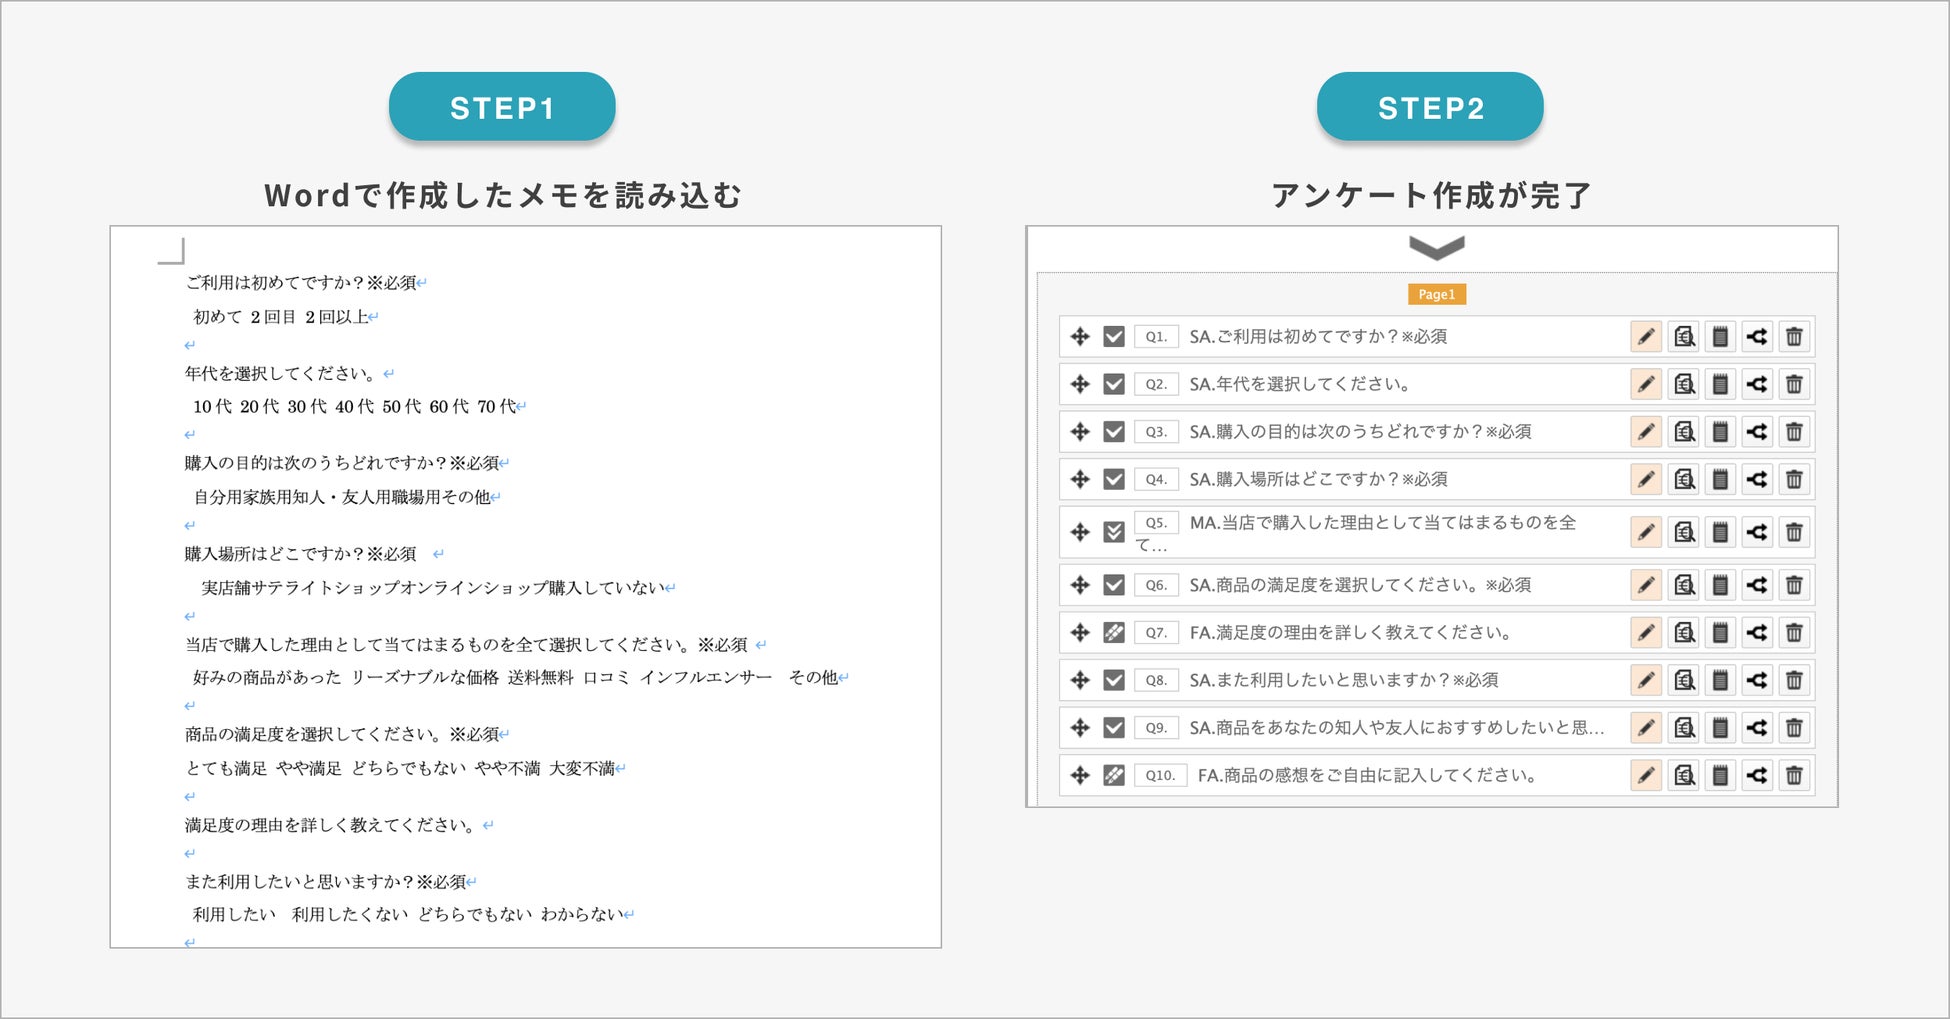Image resolution: width=1950 pixels, height=1019 pixels.
Task: Click the notepad icon in the Q7 row
Action: [1720, 633]
